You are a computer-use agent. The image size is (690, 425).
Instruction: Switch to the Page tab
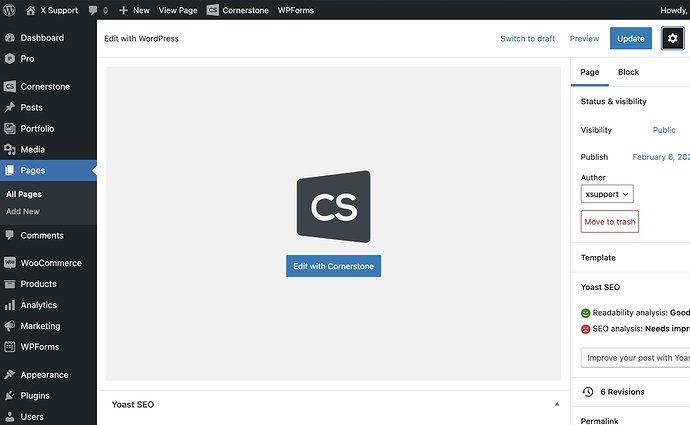(x=590, y=72)
